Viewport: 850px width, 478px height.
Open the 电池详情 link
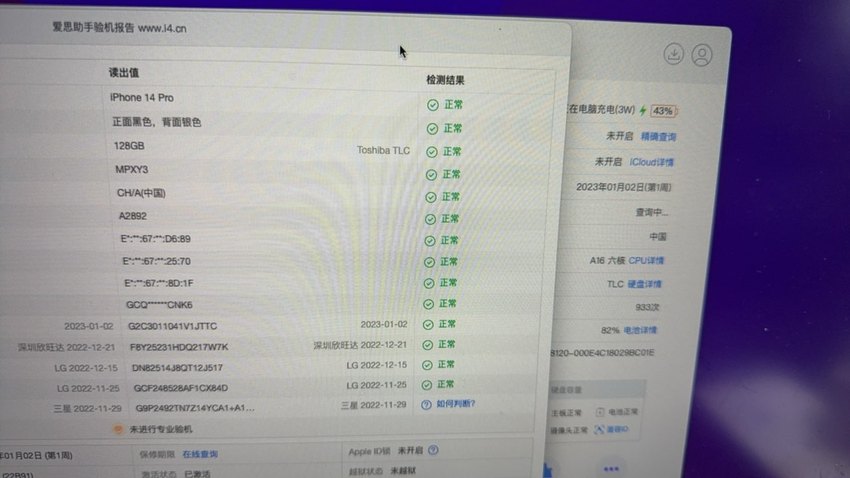point(640,330)
